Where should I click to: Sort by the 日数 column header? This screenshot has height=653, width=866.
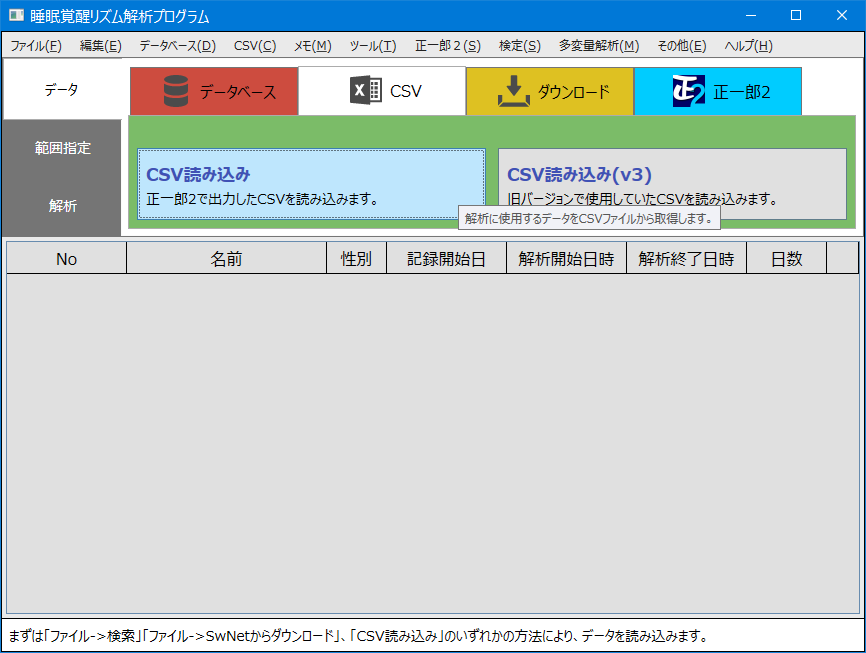point(786,259)
